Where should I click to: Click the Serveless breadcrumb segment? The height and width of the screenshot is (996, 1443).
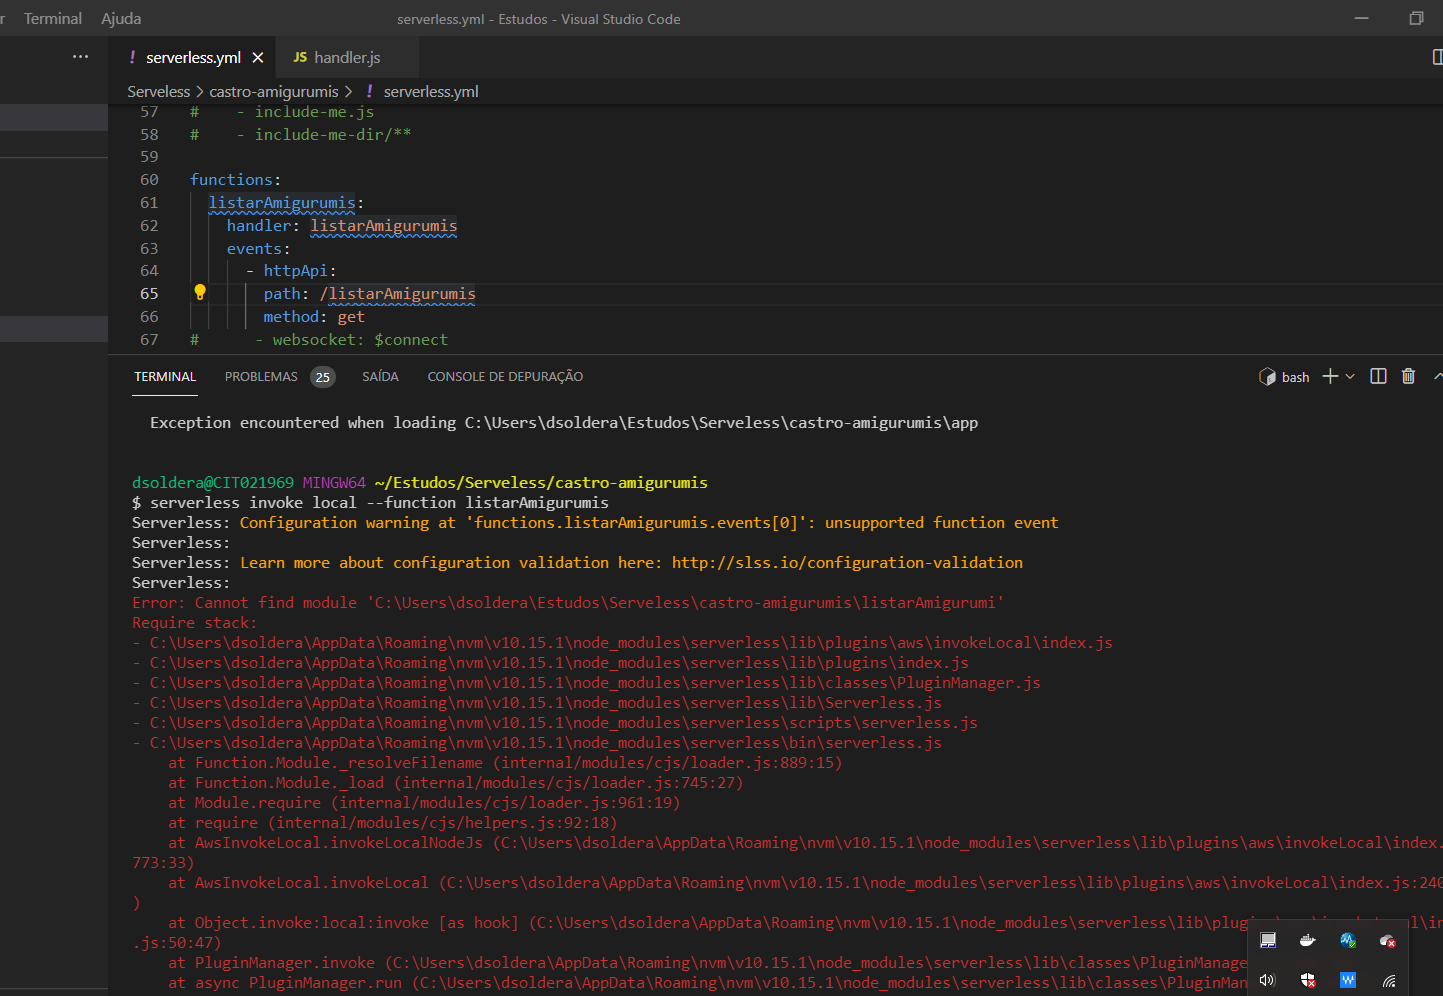tap(158, 91)
